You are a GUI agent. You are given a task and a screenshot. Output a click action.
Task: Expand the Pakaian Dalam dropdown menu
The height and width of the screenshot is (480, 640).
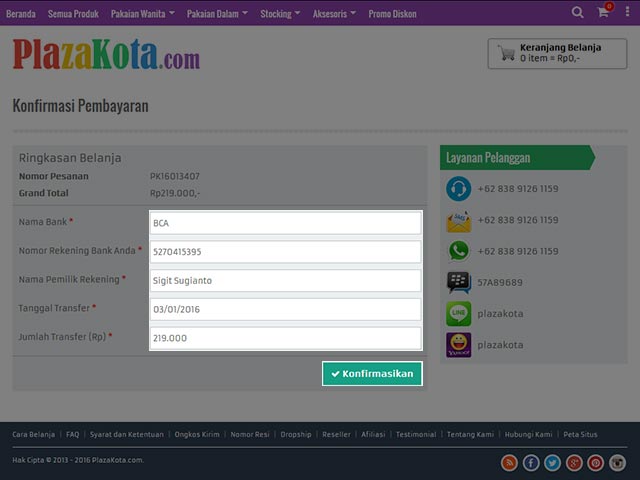tap(217, 14)
